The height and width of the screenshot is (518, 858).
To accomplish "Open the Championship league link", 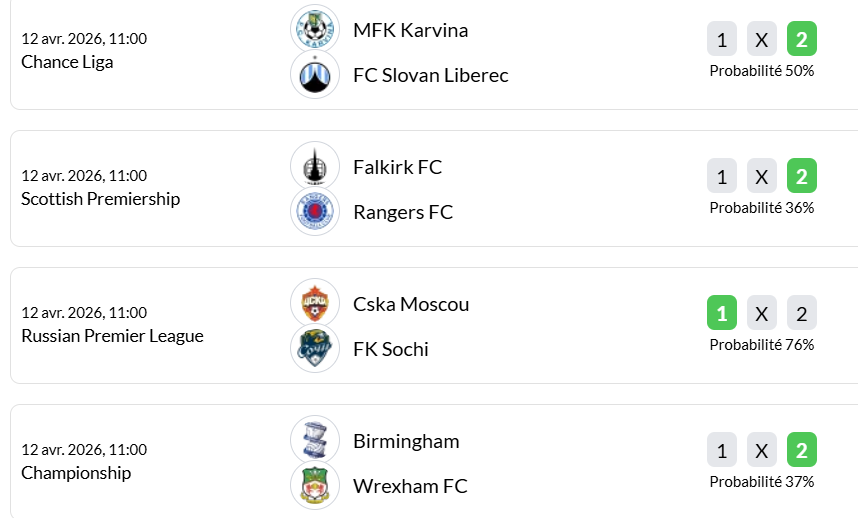I will click(x=76, y=473).
